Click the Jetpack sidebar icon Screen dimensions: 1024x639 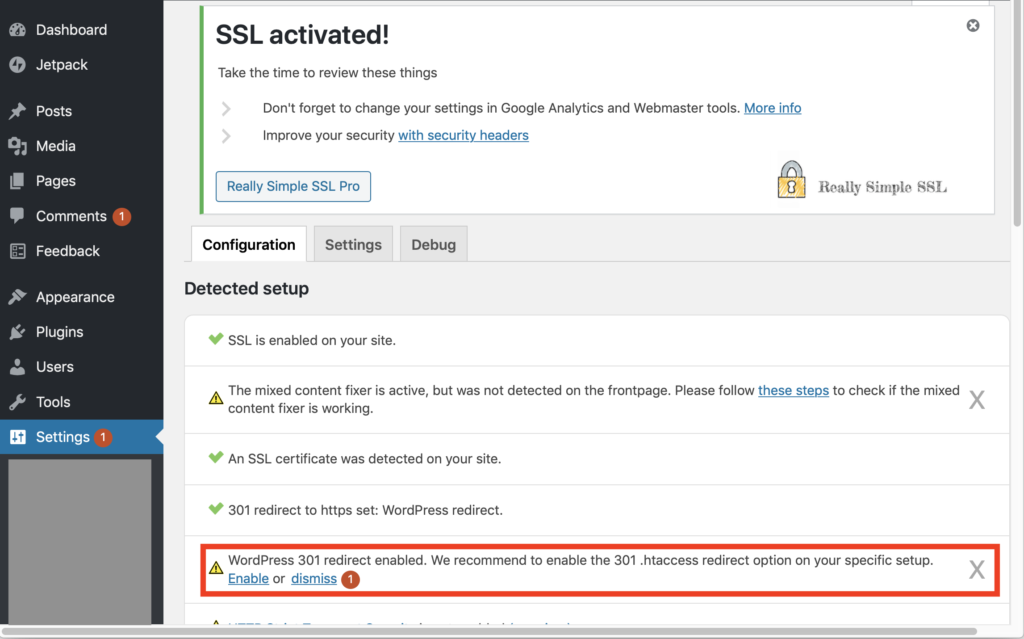pyautogui.click(x=18, y=65)
